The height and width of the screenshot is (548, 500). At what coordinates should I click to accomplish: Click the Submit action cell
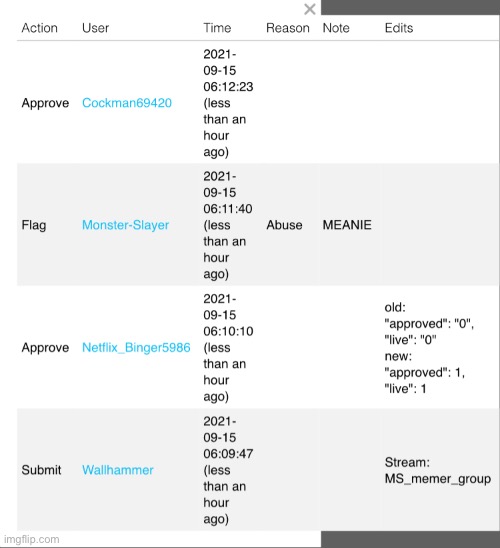click(41, 470)
